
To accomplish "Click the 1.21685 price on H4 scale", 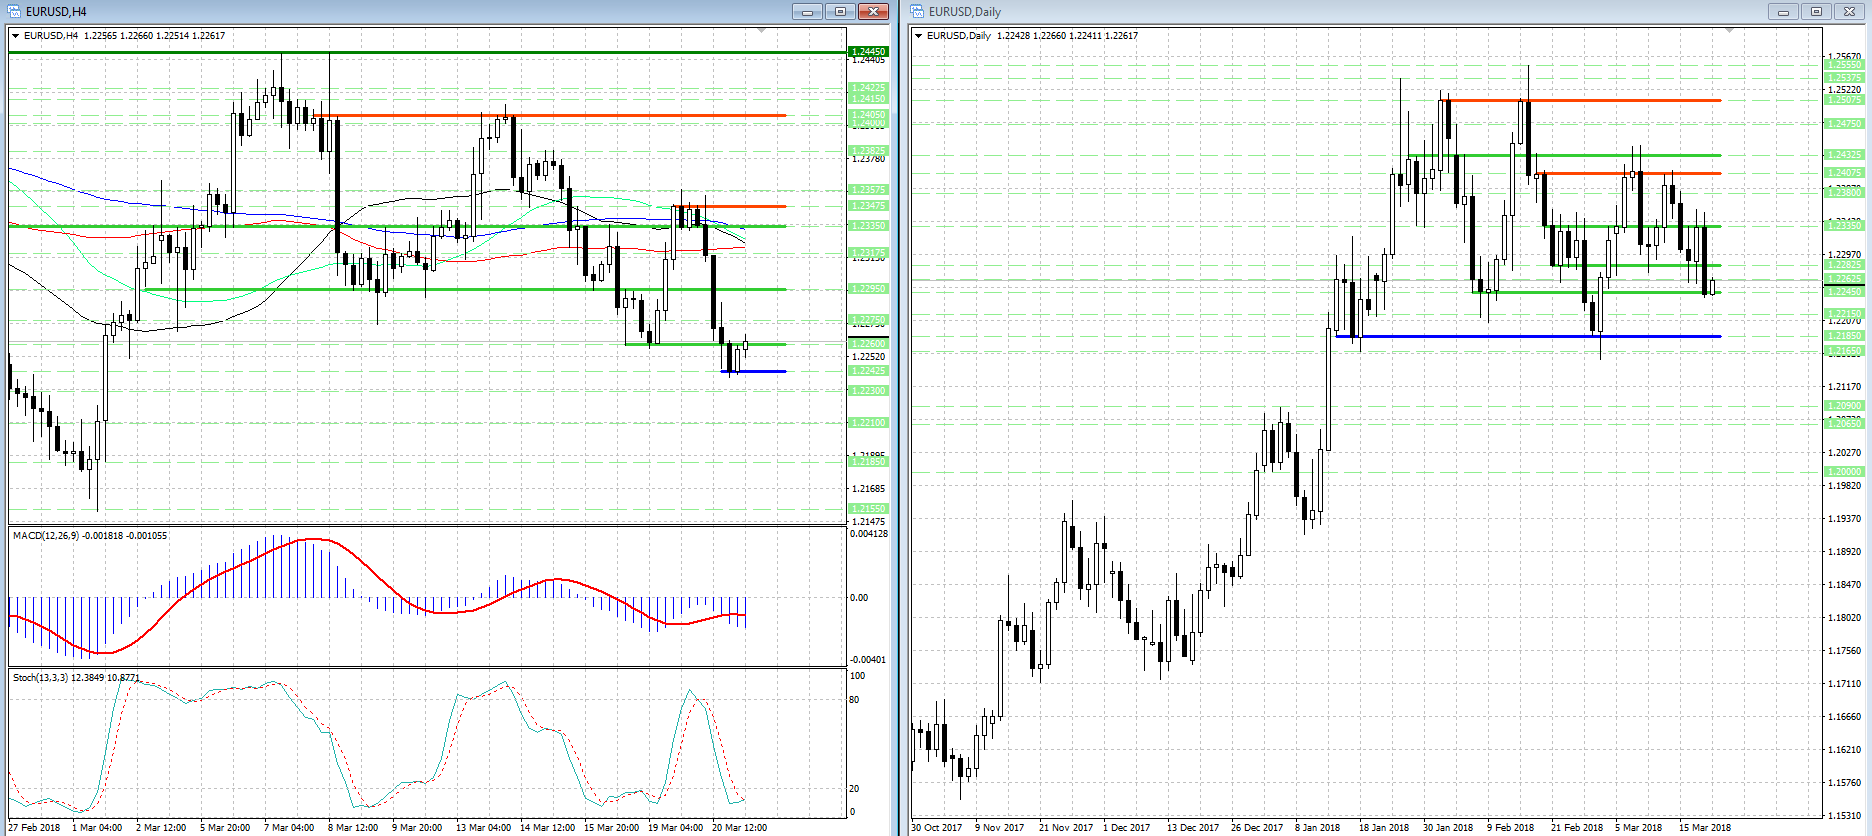I will pyautogui.click(x=868, y=489).
